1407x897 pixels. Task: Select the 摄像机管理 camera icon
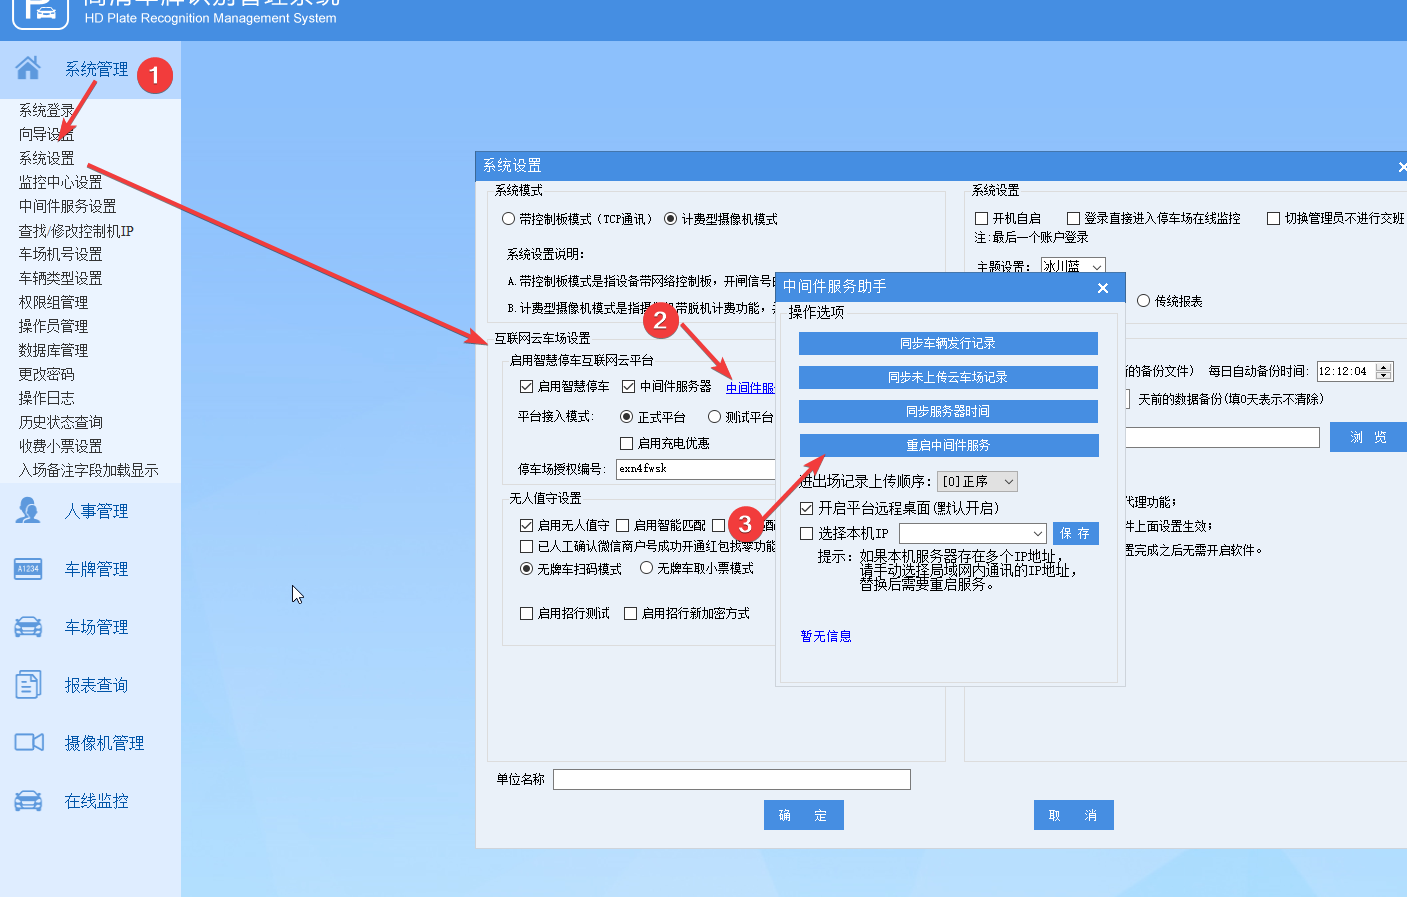tap(29, 742)
